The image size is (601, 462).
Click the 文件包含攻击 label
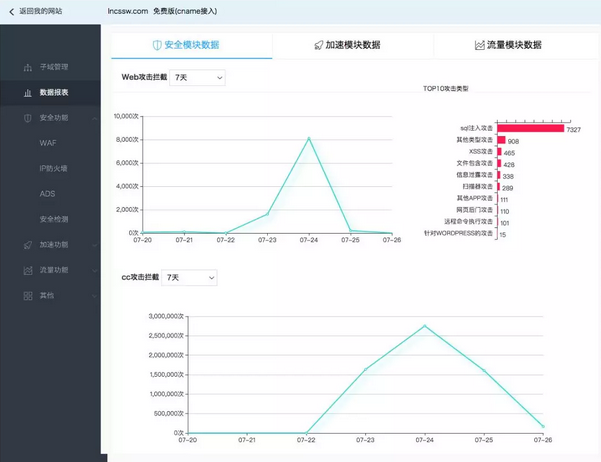coord(475,163)
